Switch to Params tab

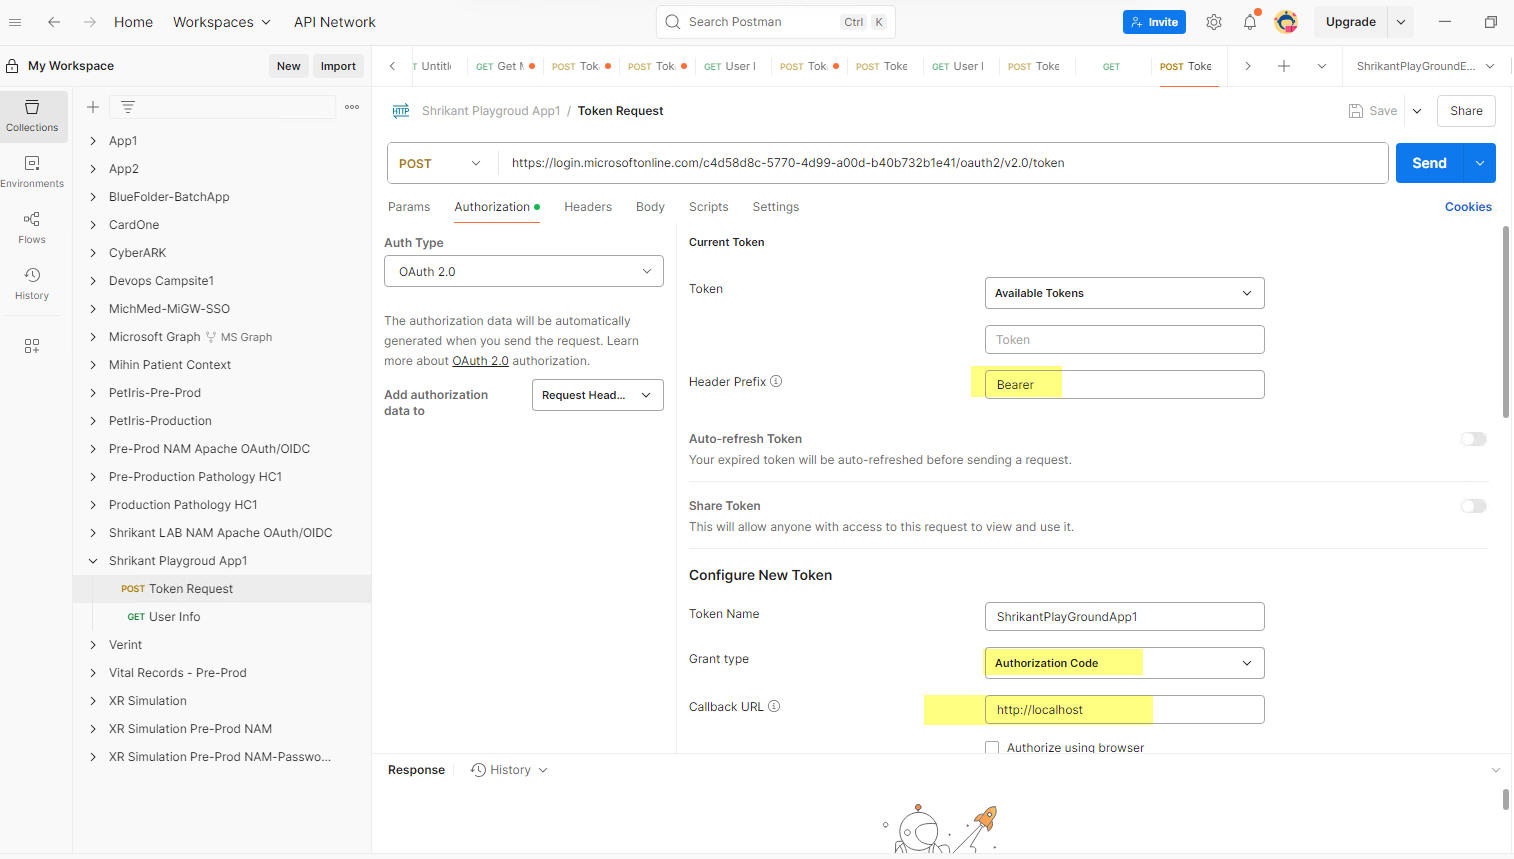(x=409, y=207)
